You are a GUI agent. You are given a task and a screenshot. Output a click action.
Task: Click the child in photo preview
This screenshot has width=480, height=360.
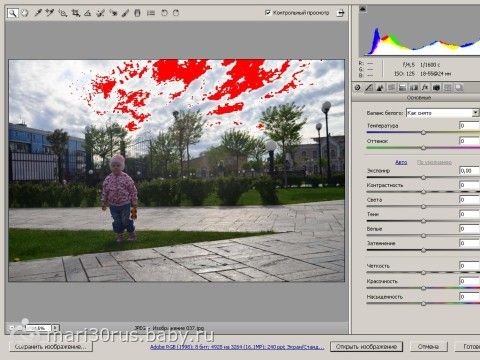coord(119,197)
